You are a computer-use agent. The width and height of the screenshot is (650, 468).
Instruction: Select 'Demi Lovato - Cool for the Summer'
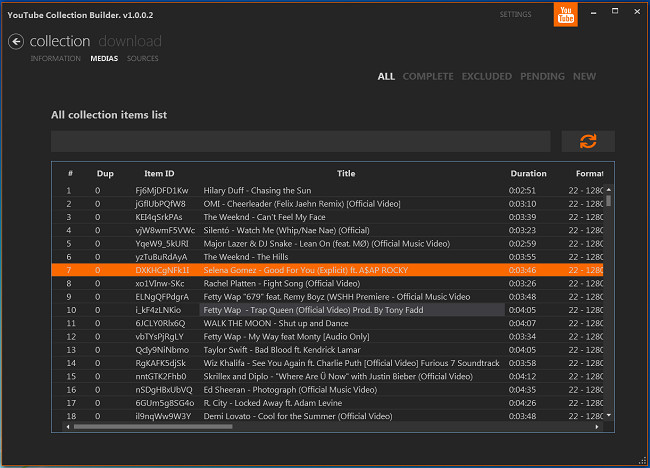pos(327,416)
